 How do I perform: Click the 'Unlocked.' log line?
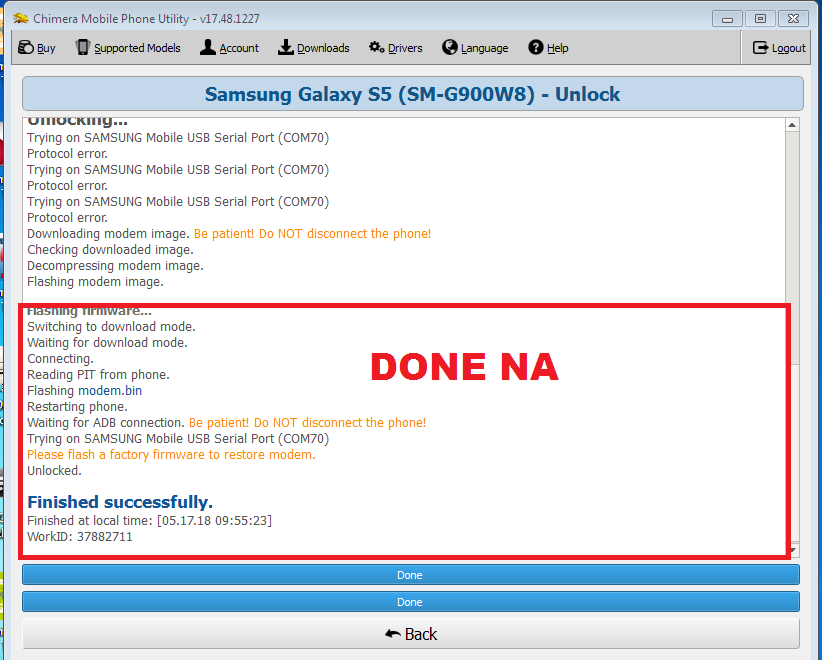55,470
